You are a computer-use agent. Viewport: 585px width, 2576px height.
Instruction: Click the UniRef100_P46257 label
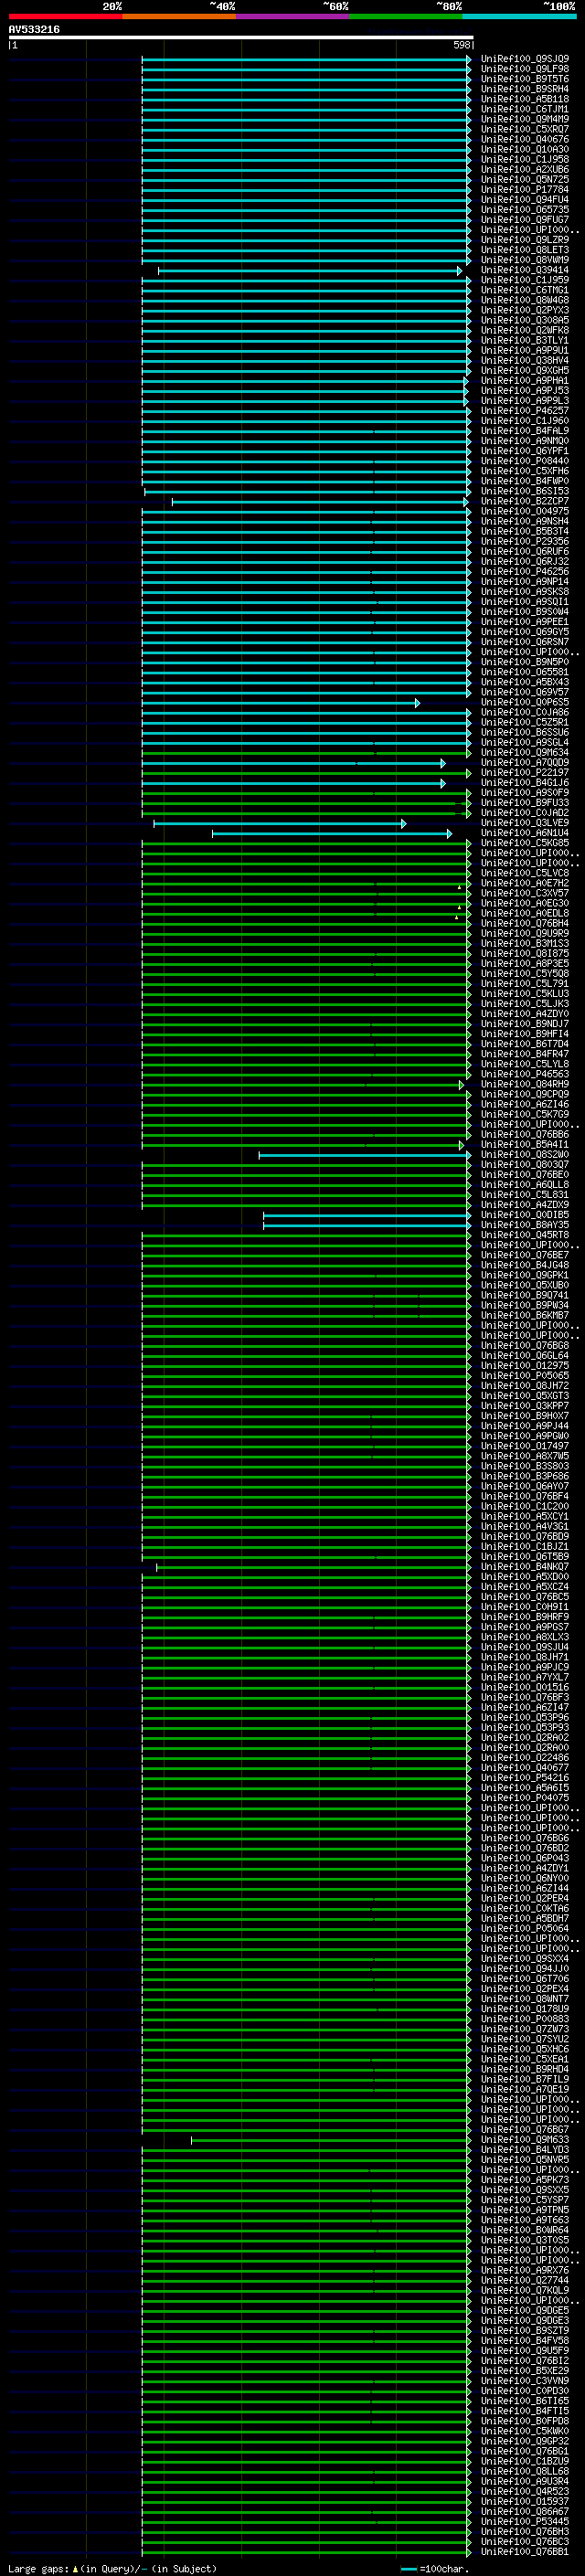point(525,411)
